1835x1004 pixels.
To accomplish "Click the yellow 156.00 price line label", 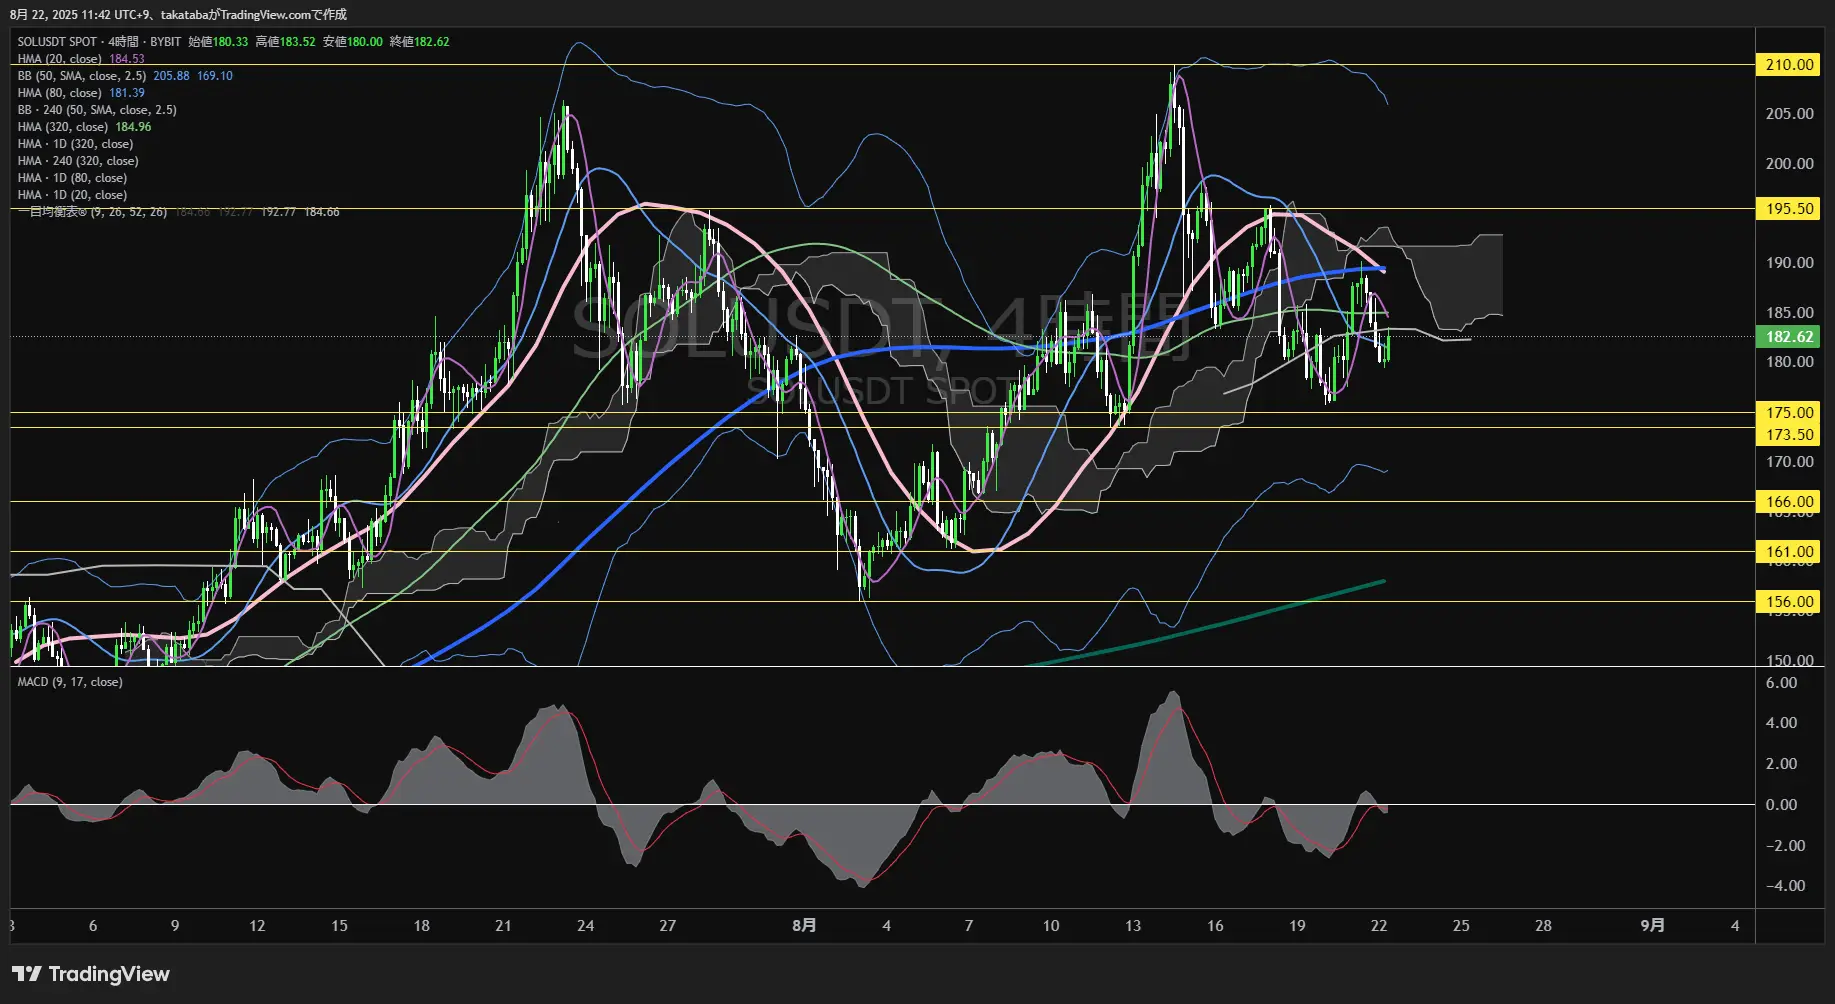I will pyautogui.click(x=1788, y=602).
